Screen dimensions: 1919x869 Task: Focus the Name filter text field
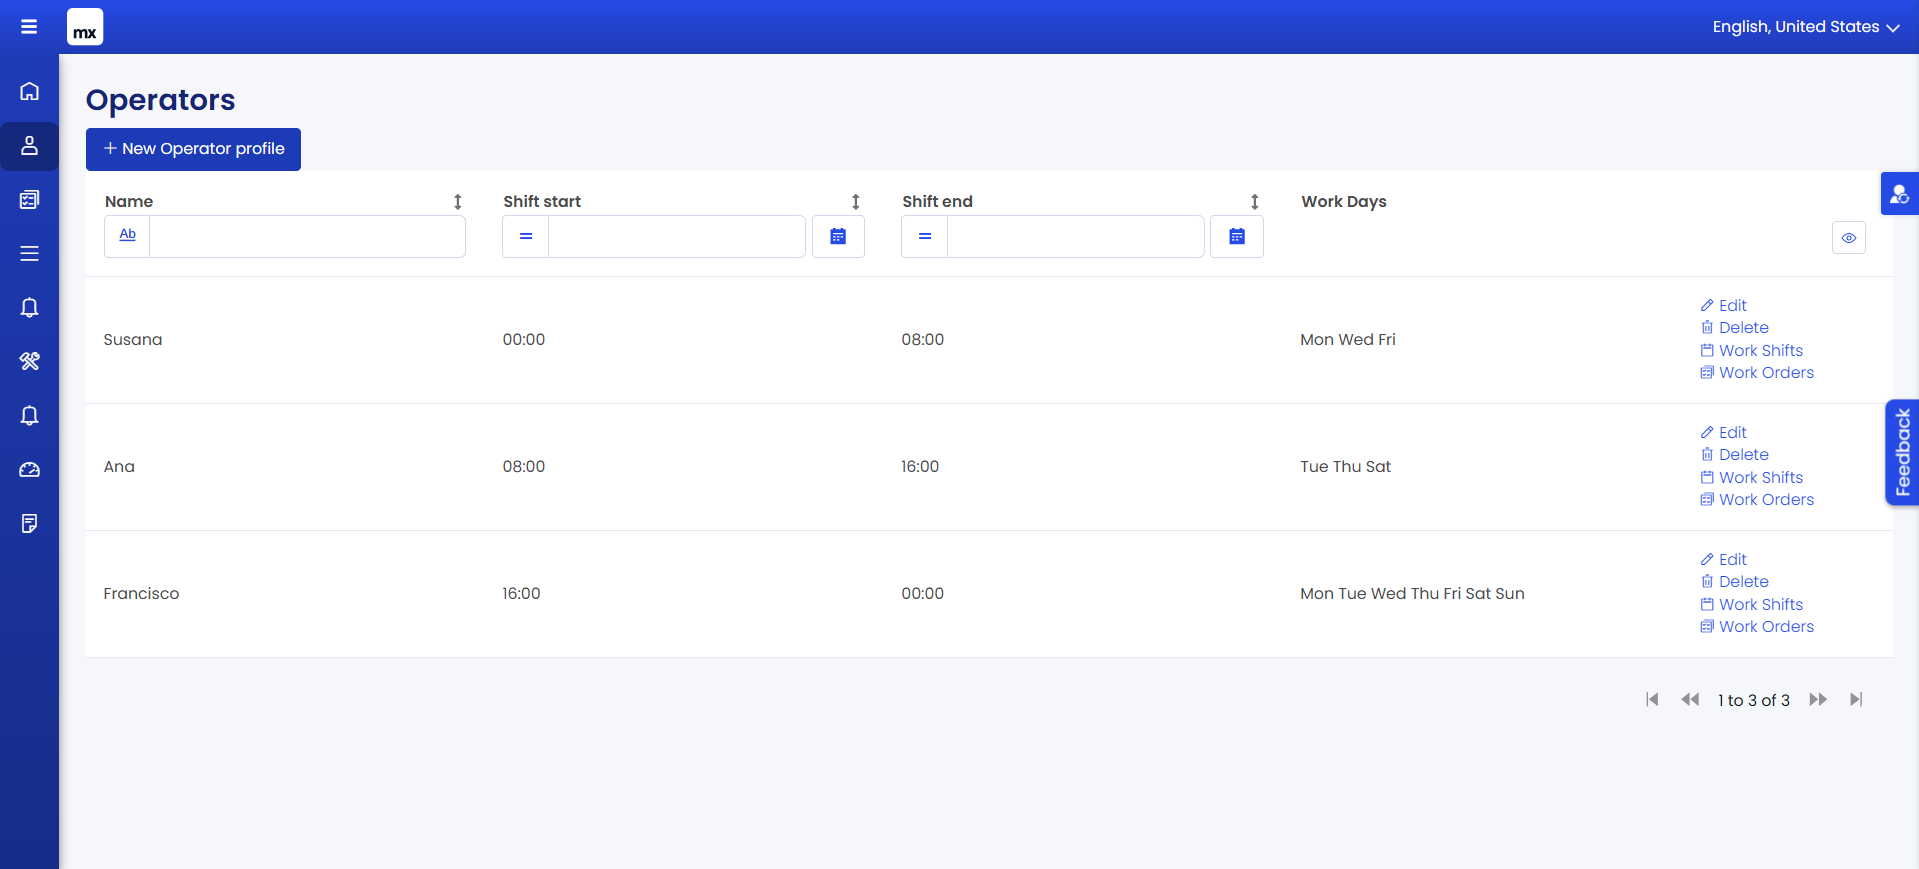tap(307, 237)
